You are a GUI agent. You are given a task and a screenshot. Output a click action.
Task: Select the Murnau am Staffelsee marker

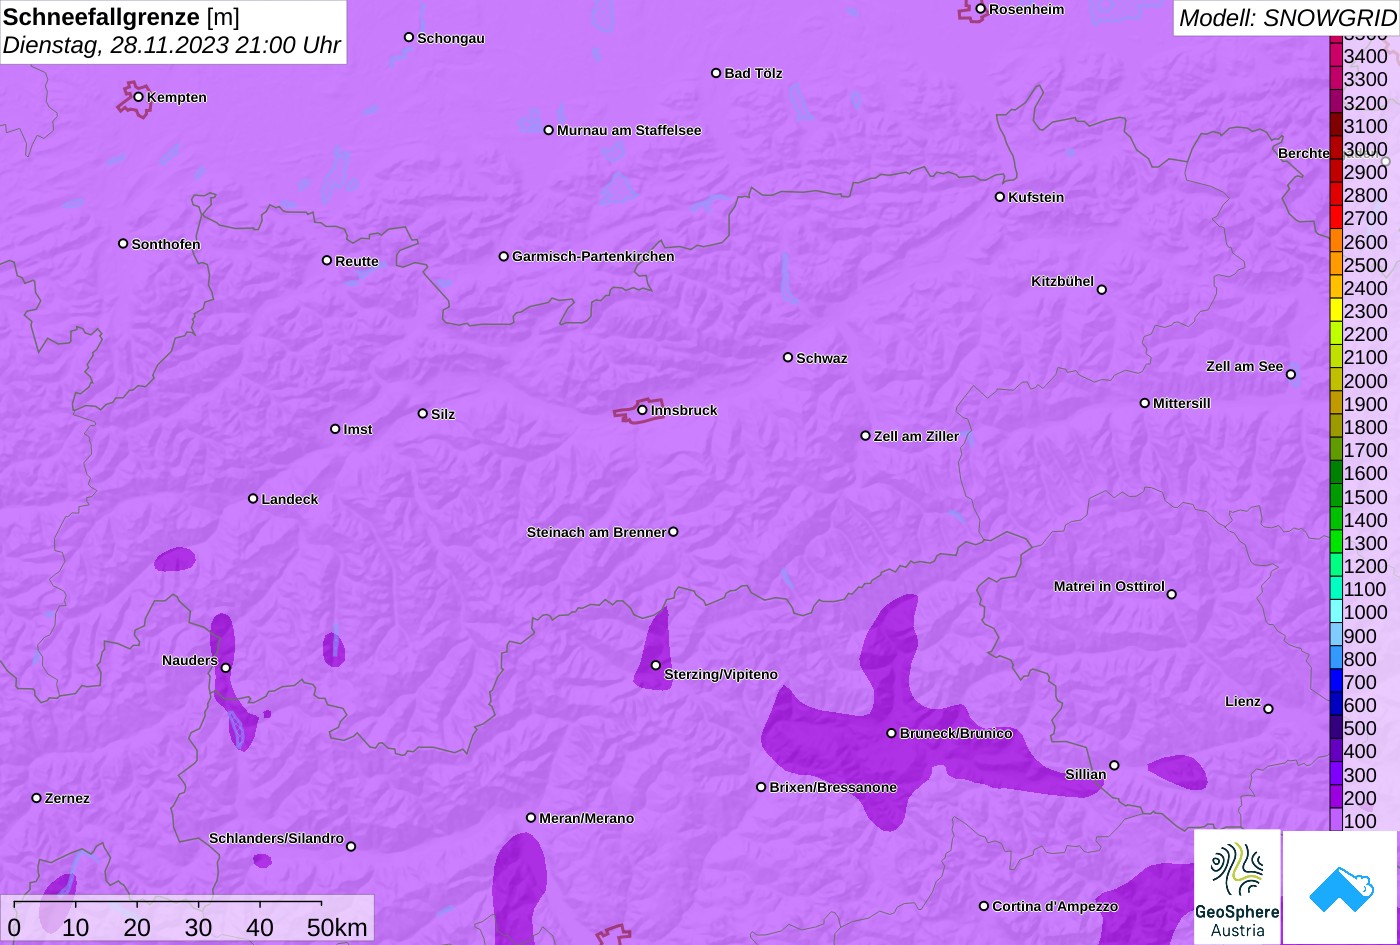point(549,130)
